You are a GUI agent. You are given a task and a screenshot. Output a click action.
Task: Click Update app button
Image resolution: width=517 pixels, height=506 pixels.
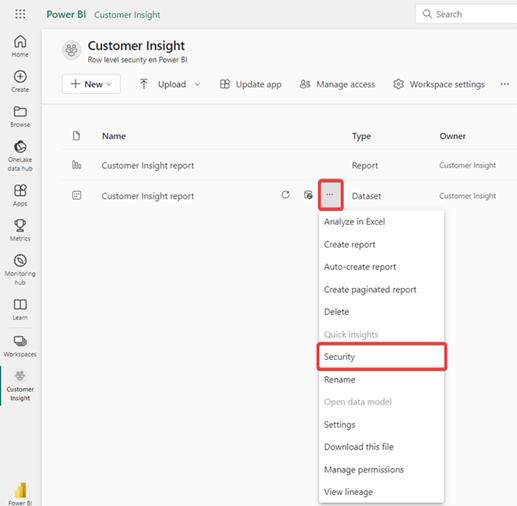click(x=250, y=84)
